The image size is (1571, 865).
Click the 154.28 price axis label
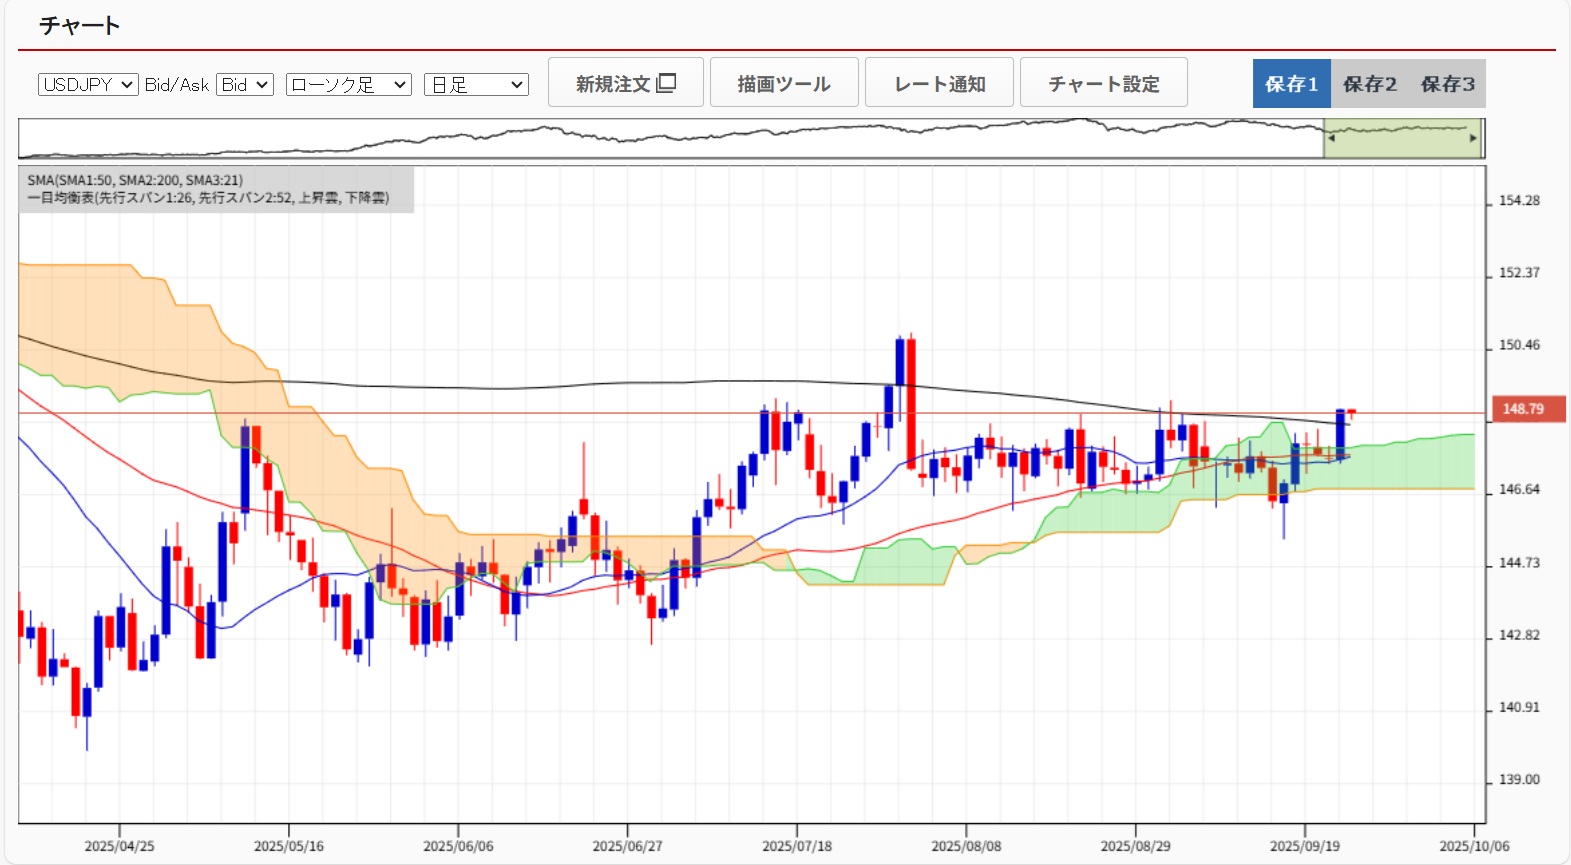1519,201
